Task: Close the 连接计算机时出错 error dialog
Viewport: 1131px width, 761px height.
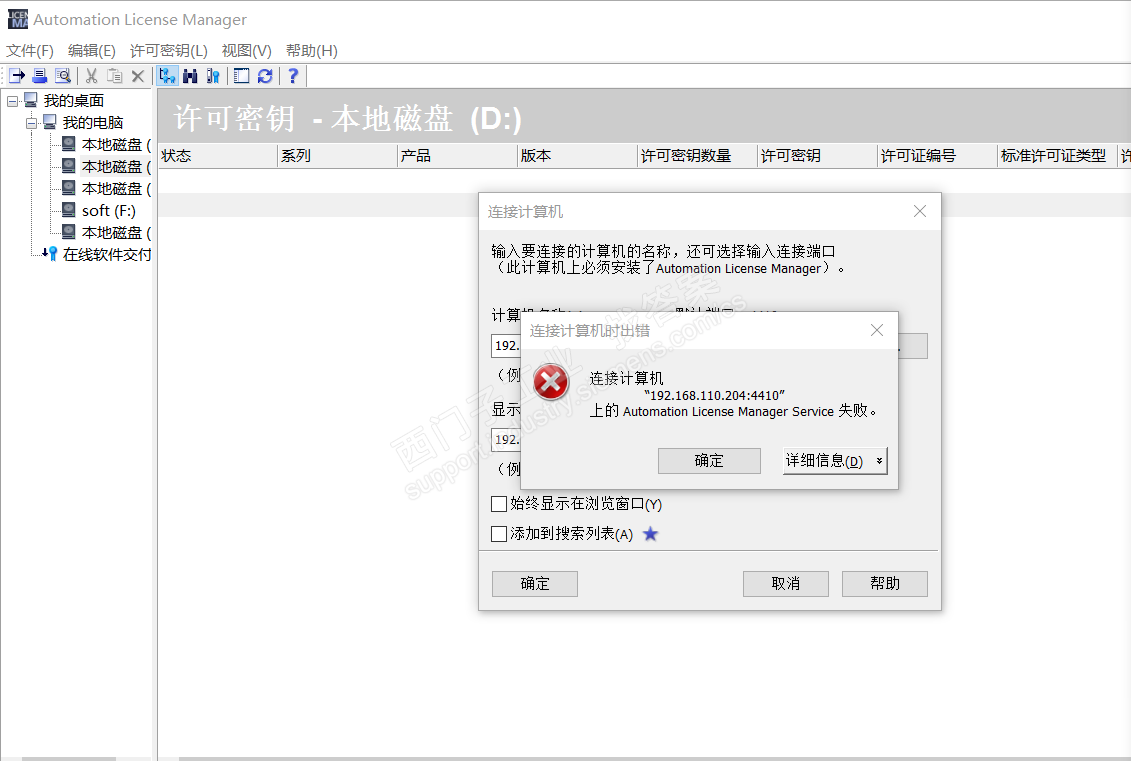Action: click(x=877, y=330)
